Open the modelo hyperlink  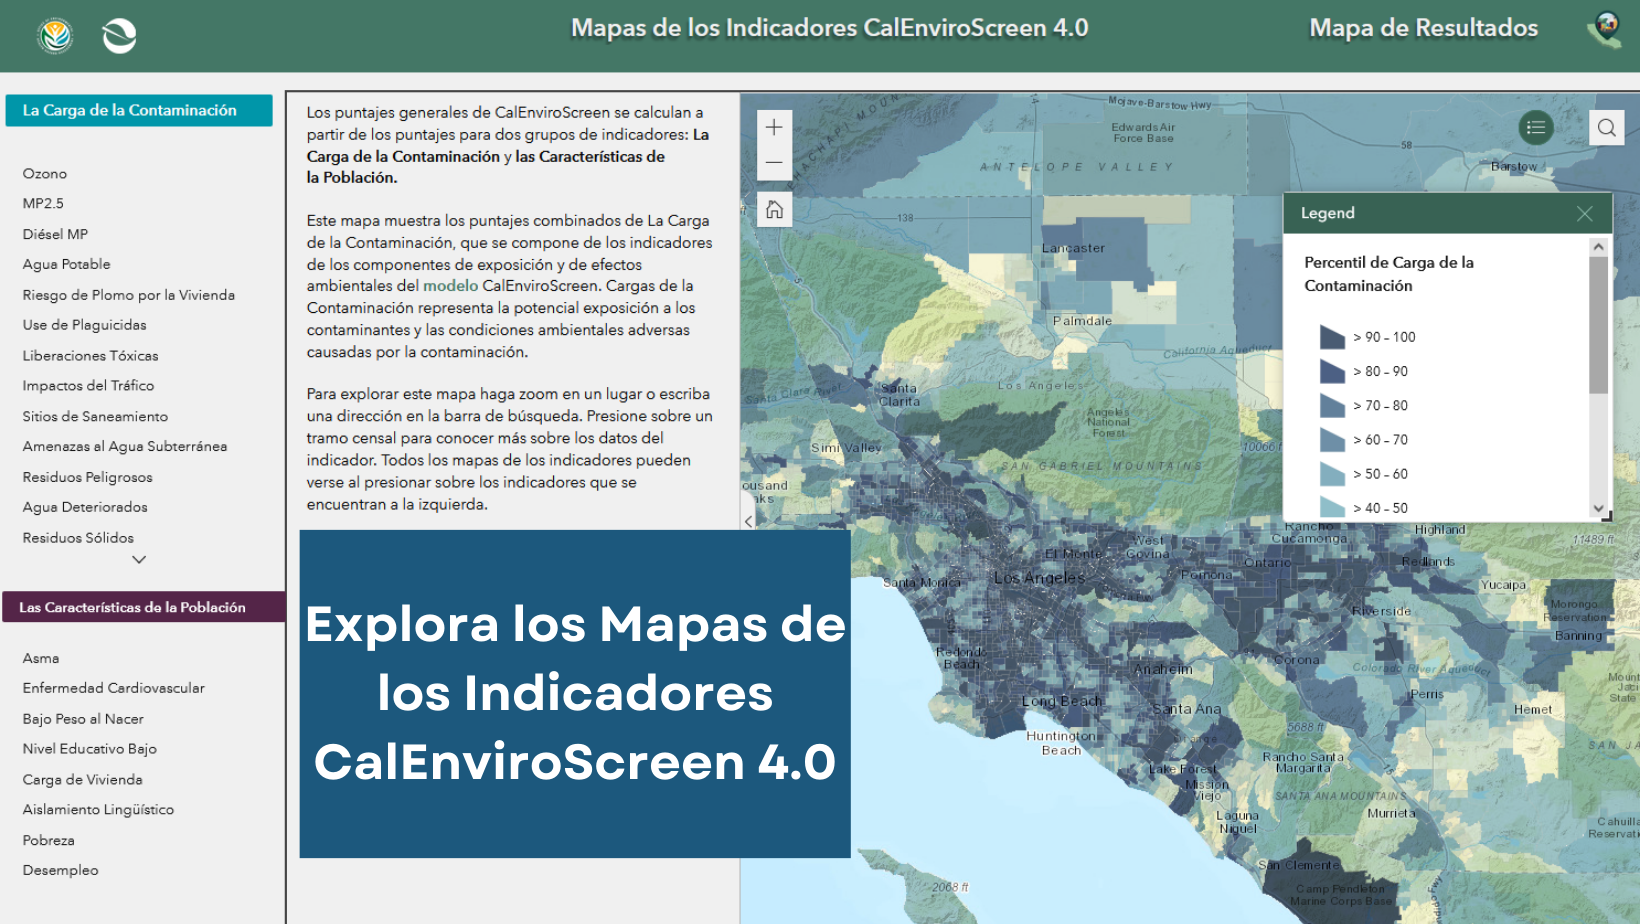[450, 286]
